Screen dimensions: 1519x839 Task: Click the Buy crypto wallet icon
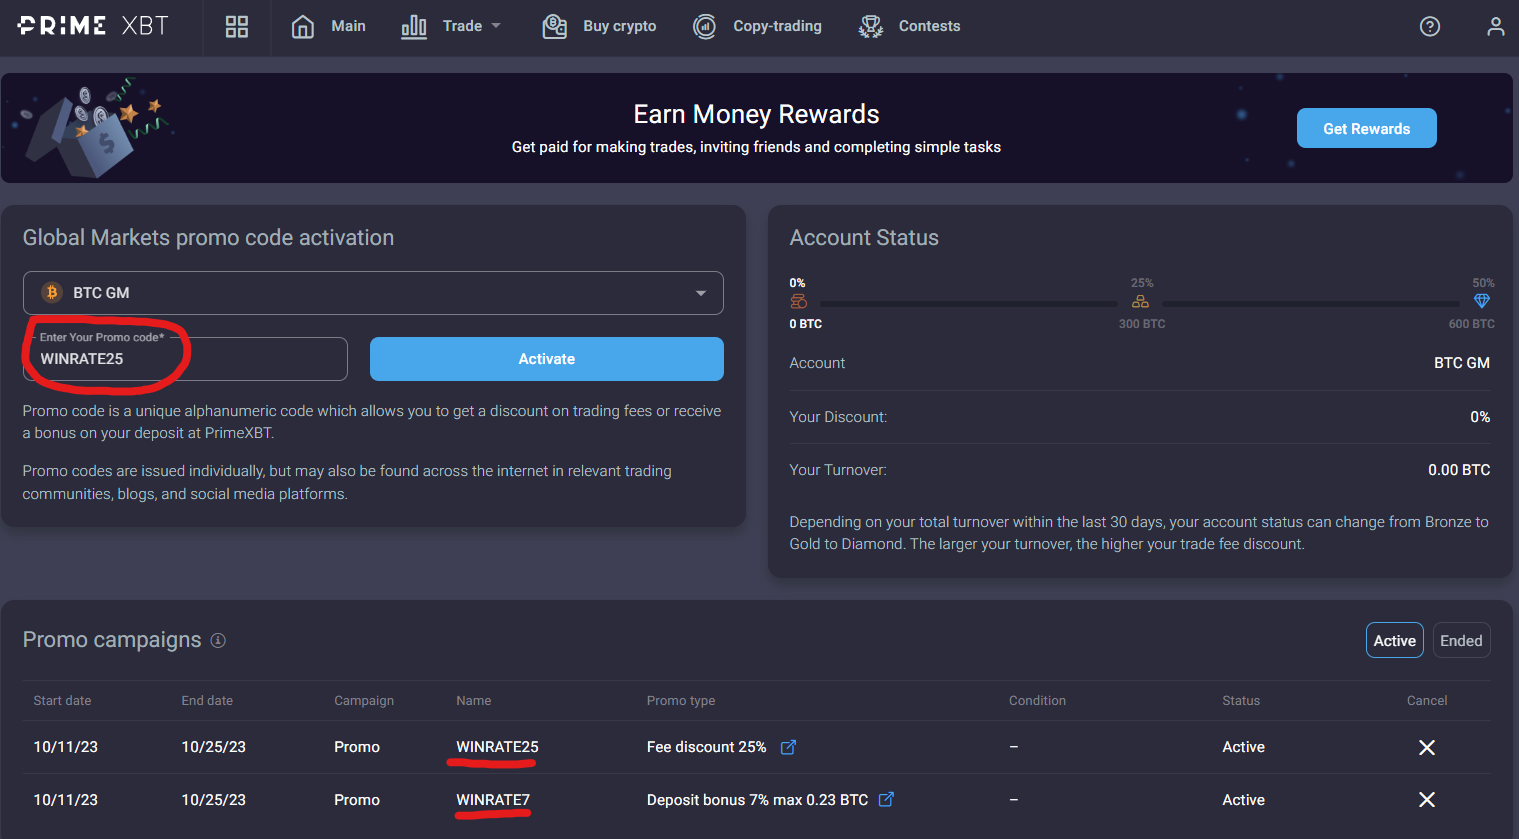click(555, 27)
